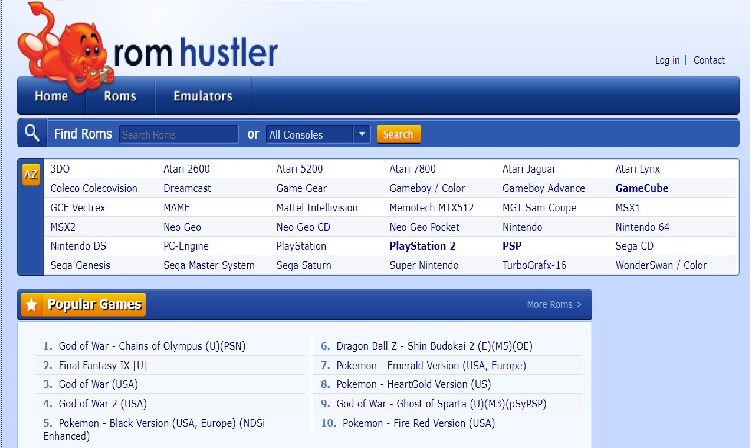750x448 pixels.
Task: View WonderSwan / Color roms
Action: (661, 265)
